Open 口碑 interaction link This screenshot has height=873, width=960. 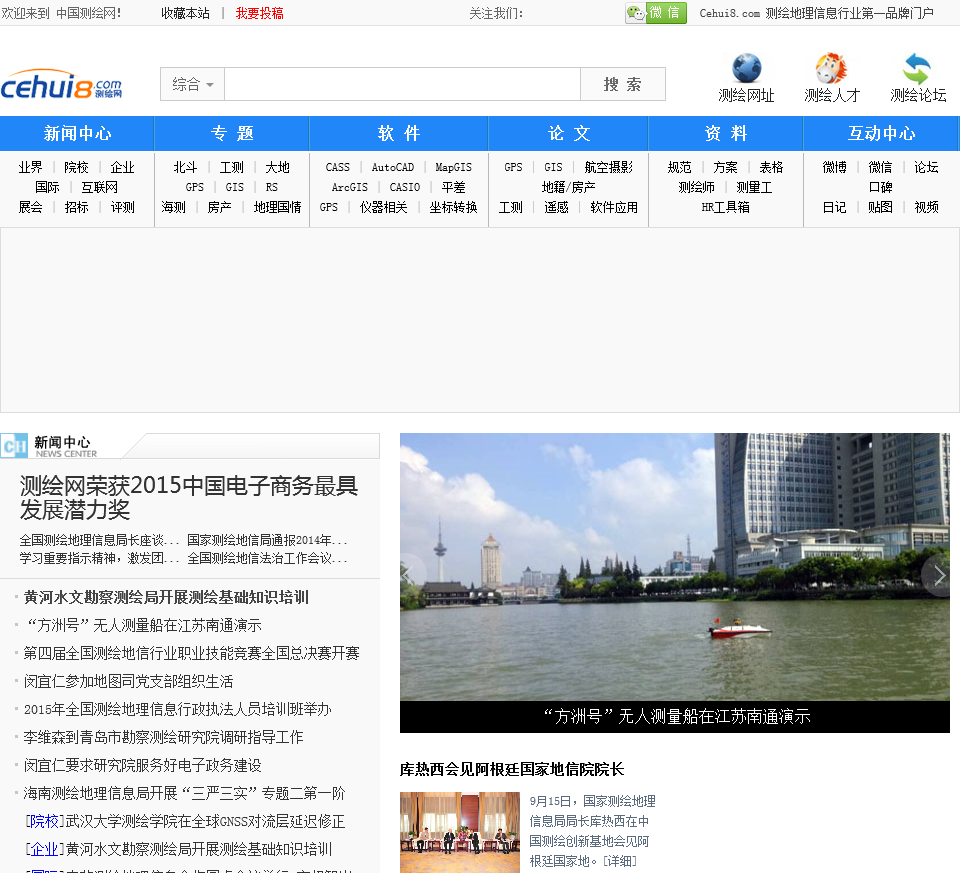[x=880, y=187]
